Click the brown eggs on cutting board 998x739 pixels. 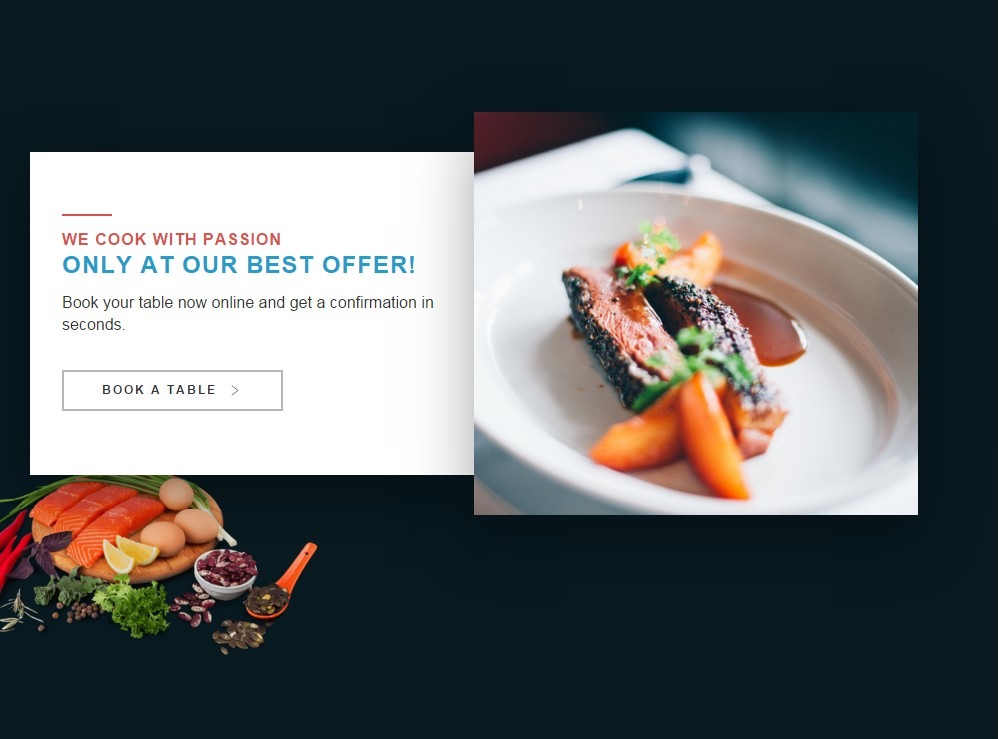click(179, 519)
